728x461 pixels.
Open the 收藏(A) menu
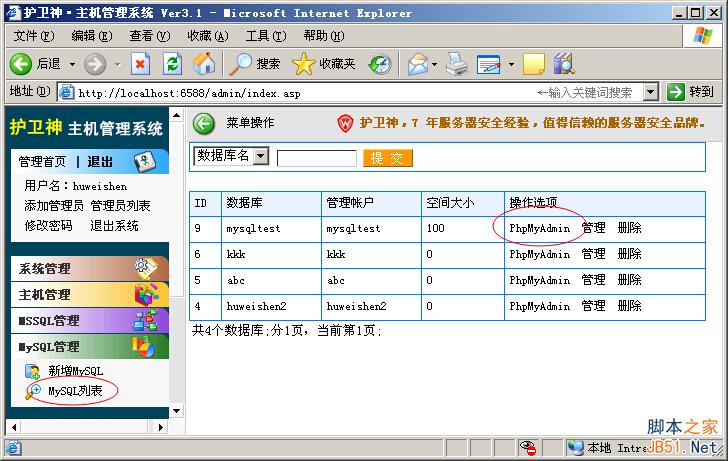point(207,36)
